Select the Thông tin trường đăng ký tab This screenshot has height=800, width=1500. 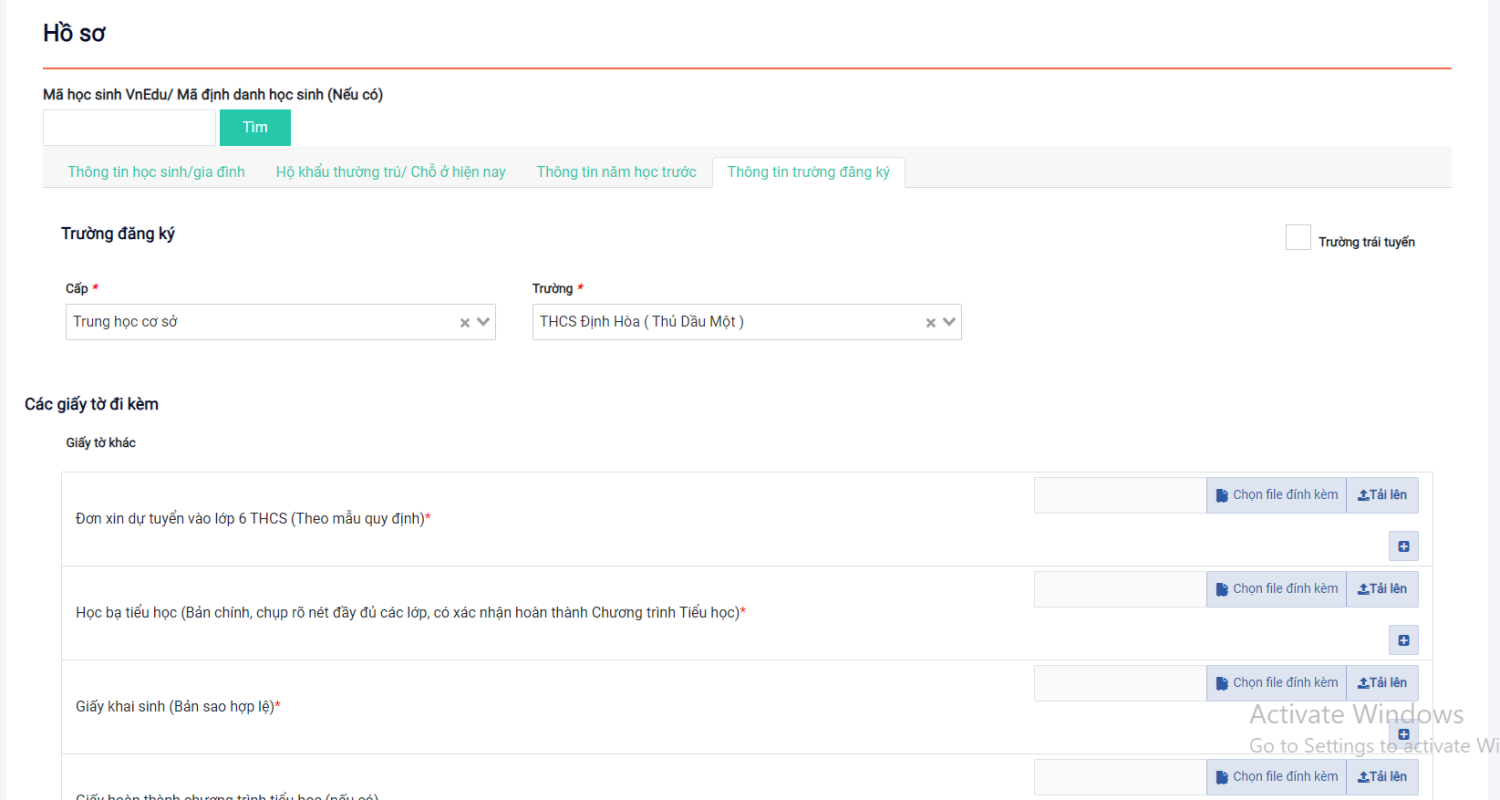pyautogui.click(x=808, y=172)
